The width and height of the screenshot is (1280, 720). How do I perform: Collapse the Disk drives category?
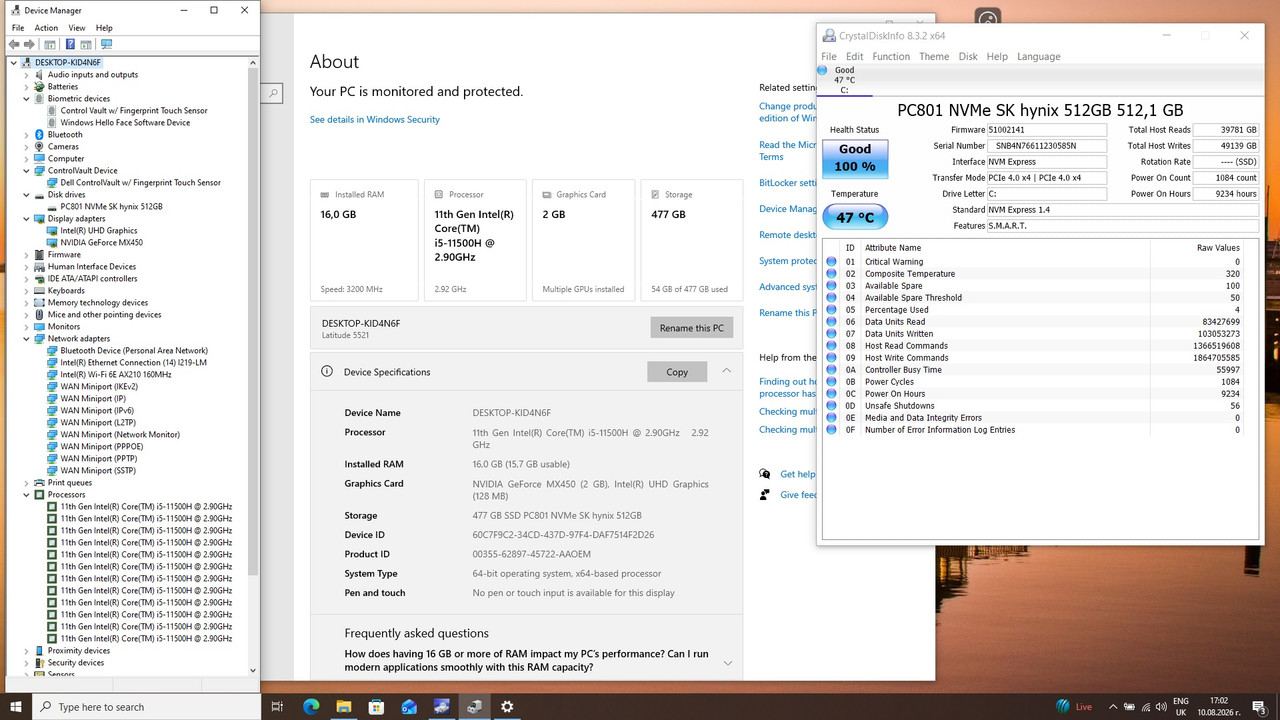[x=27, y=195]
